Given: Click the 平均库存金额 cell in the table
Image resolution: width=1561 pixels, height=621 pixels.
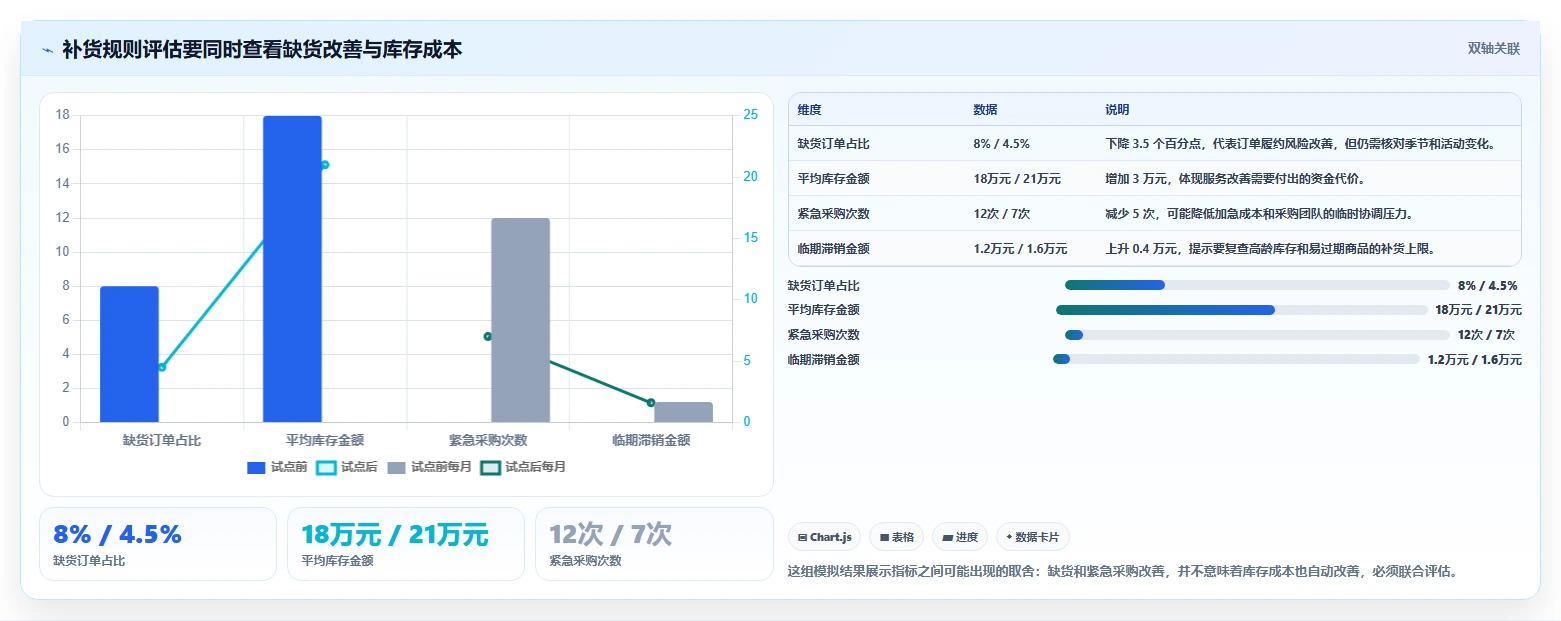Looking at the screenshot, I should 833,179.
